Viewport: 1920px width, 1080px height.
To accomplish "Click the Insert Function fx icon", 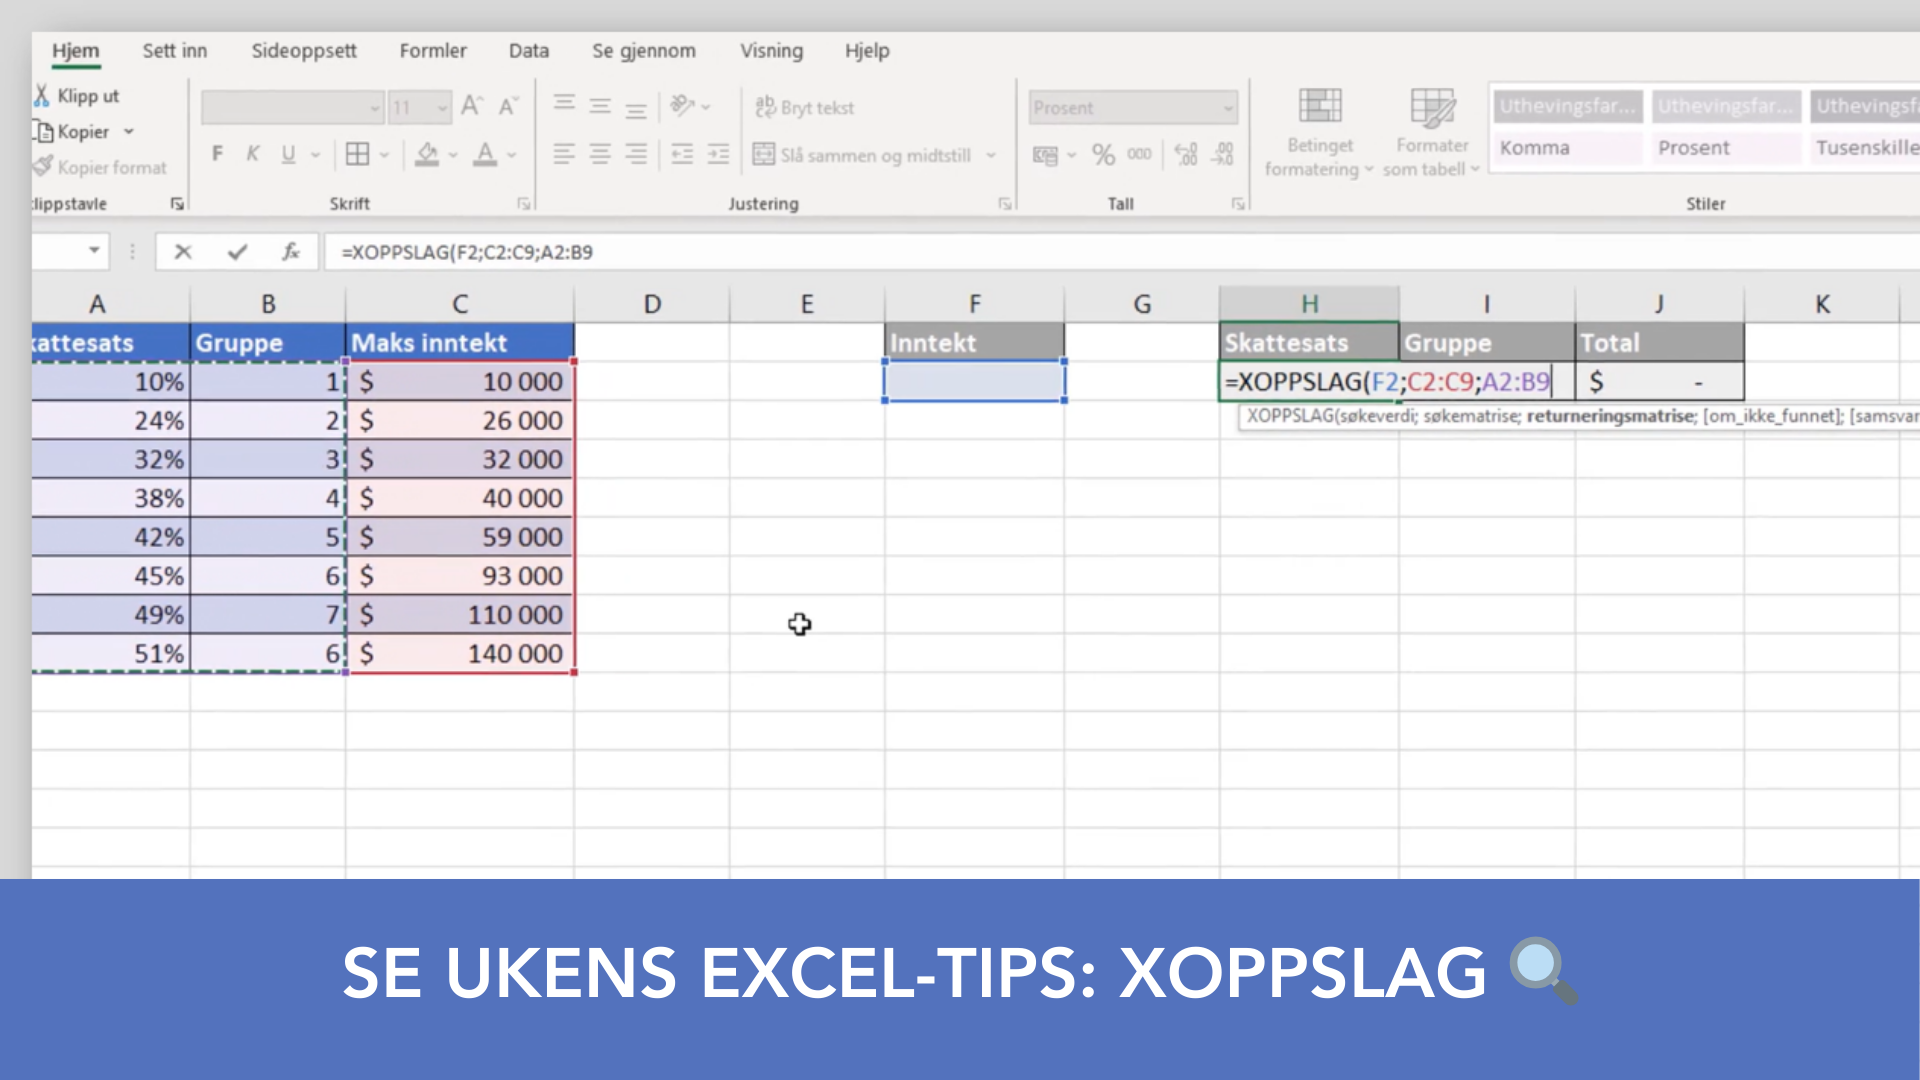I will tap(290, 252).
